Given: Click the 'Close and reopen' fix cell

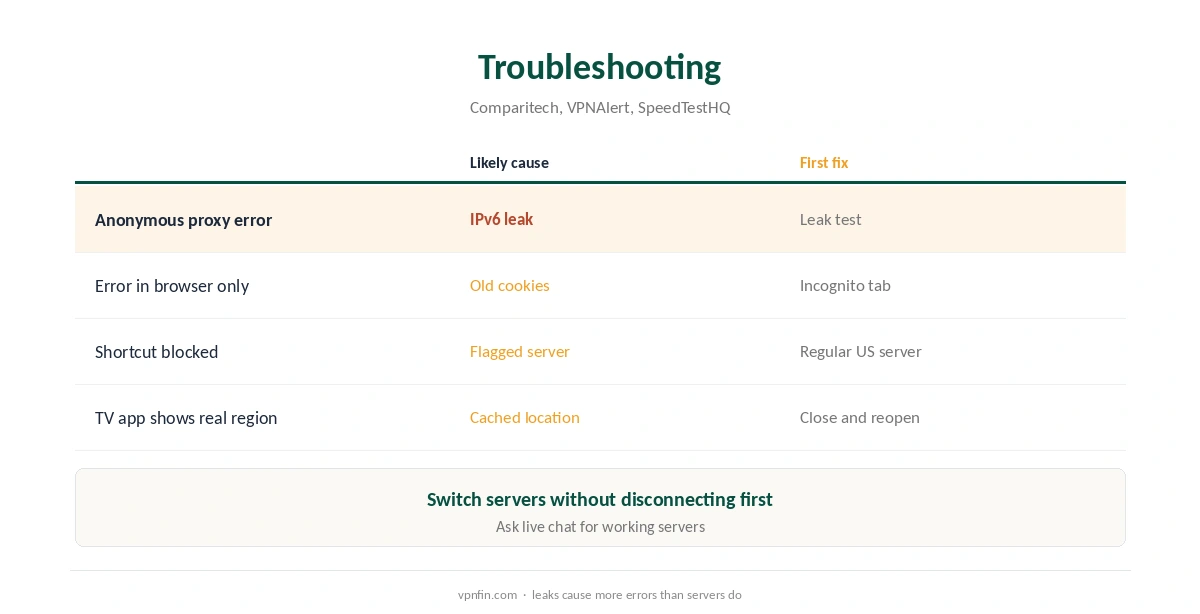Looking at the screenshot, I should [859, 417].
